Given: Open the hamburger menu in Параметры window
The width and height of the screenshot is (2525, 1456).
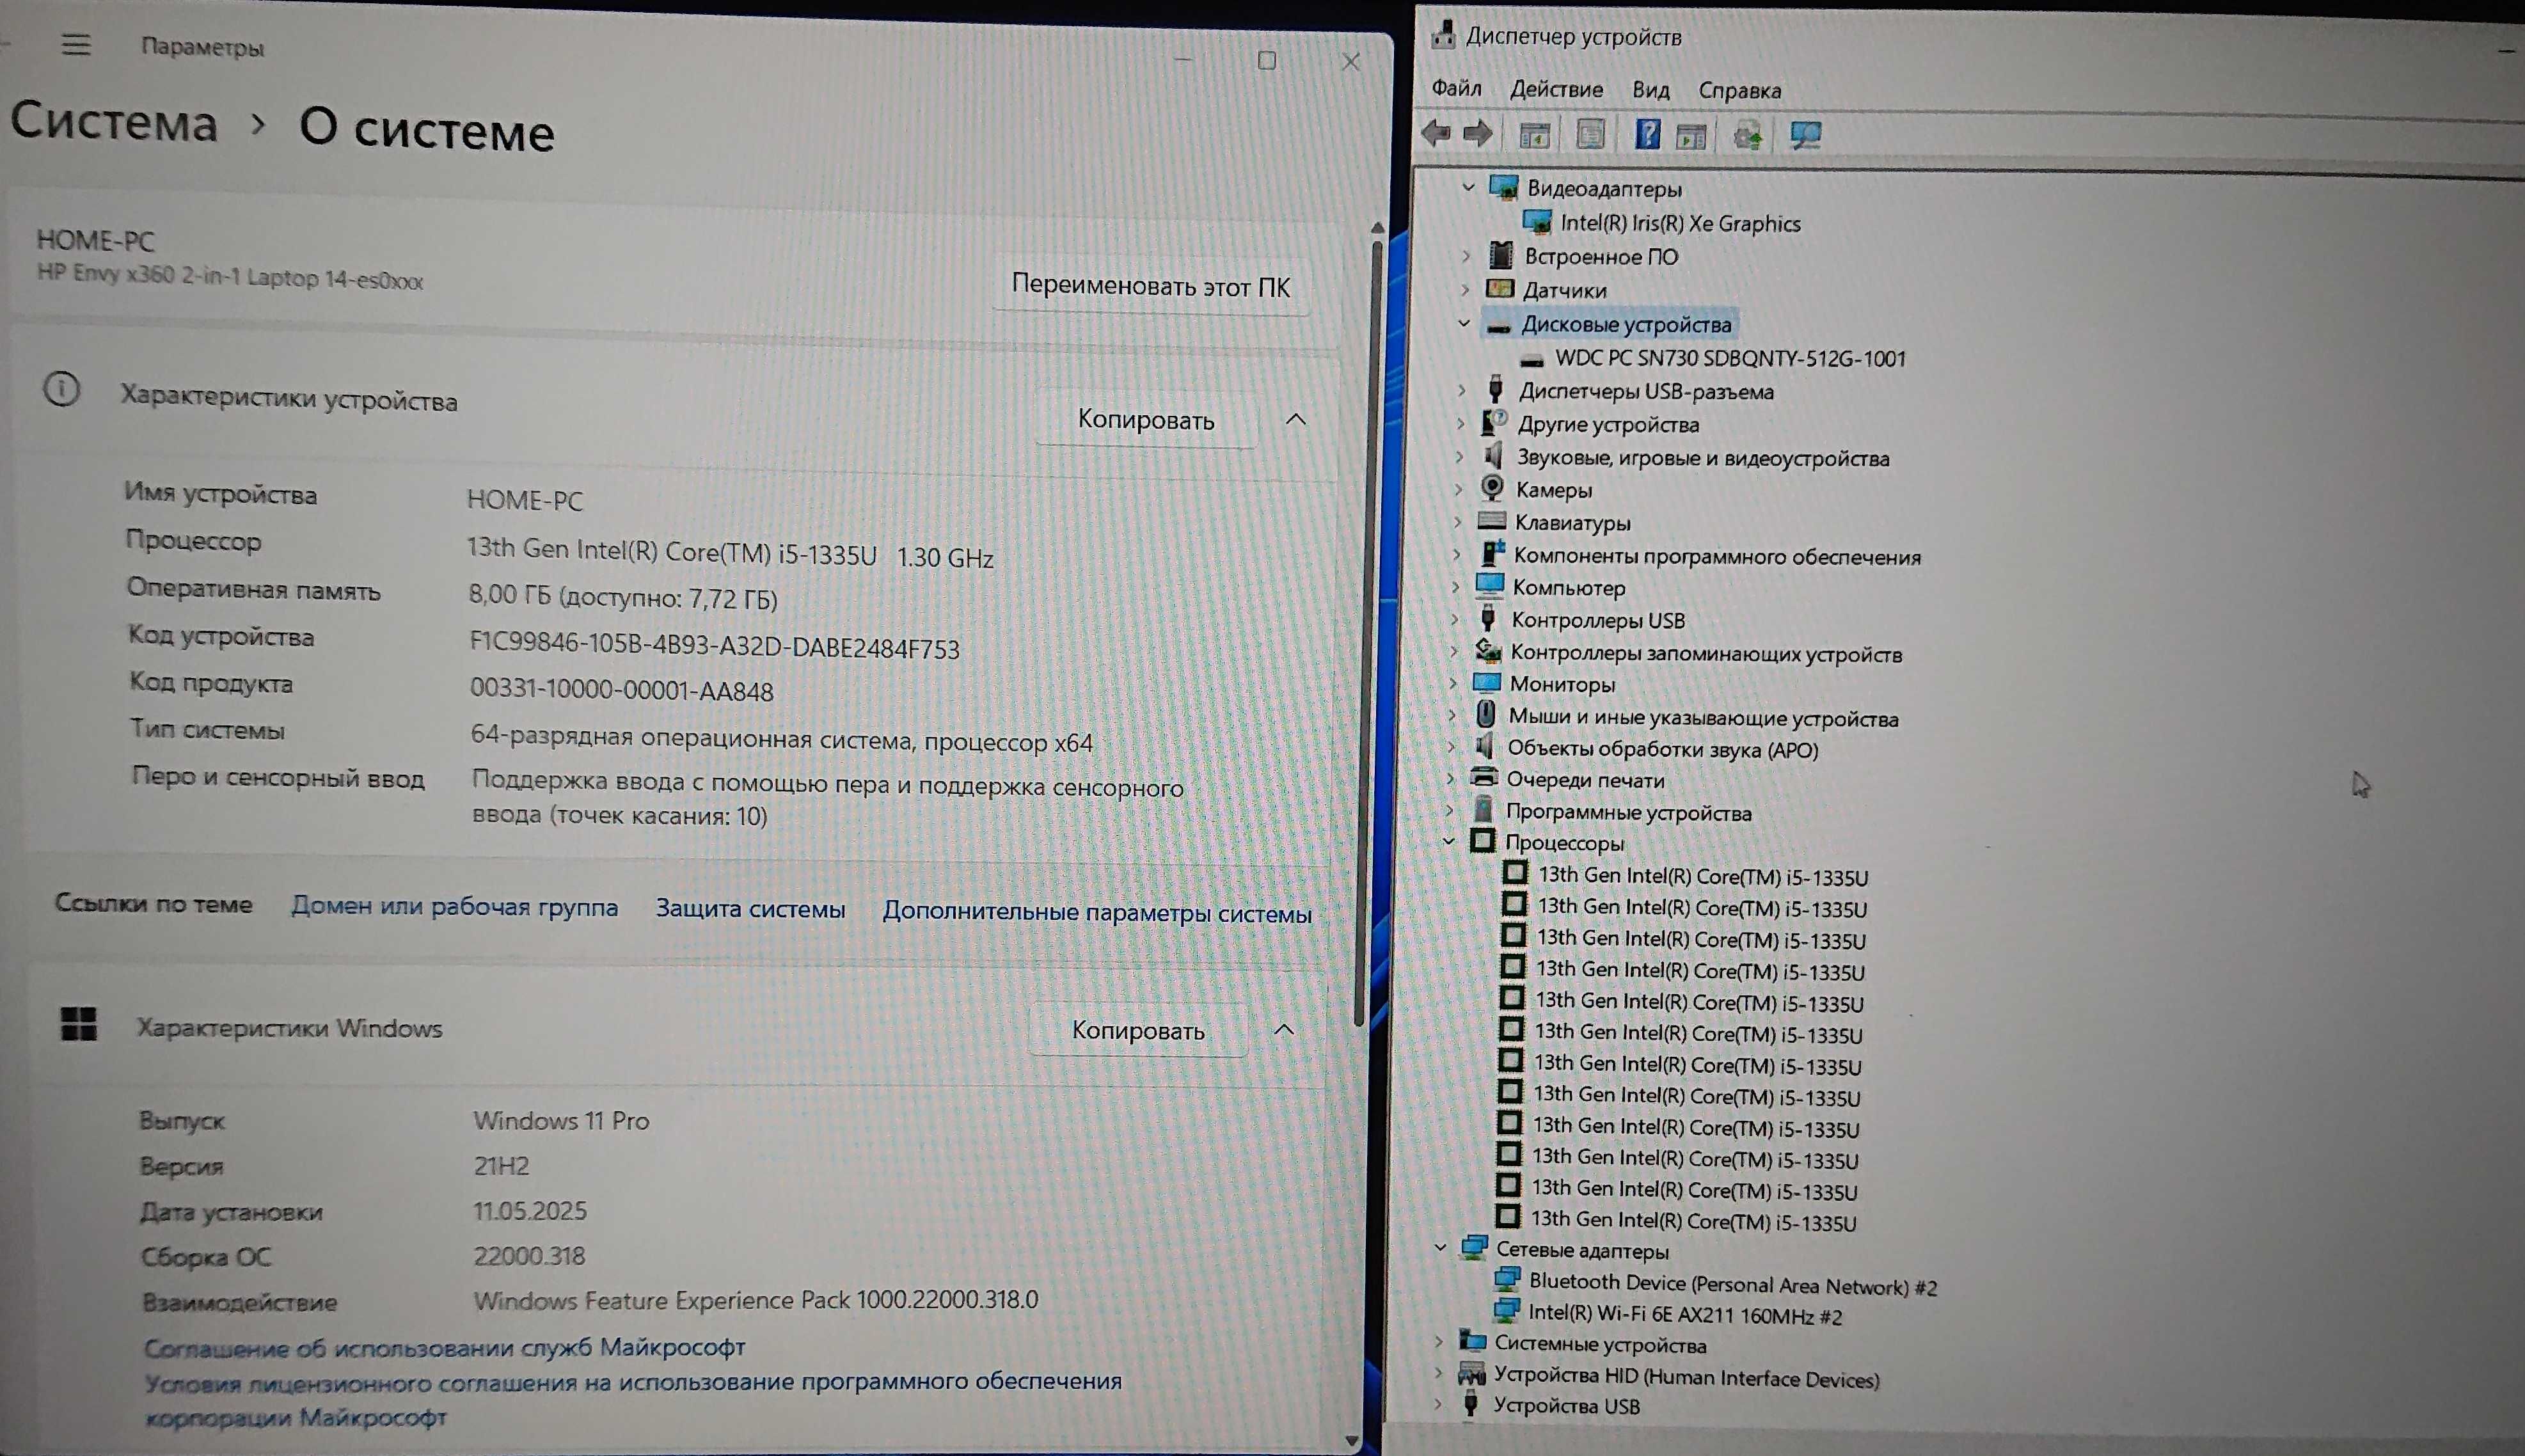Looking at the screenshot, I should point(76,45).
